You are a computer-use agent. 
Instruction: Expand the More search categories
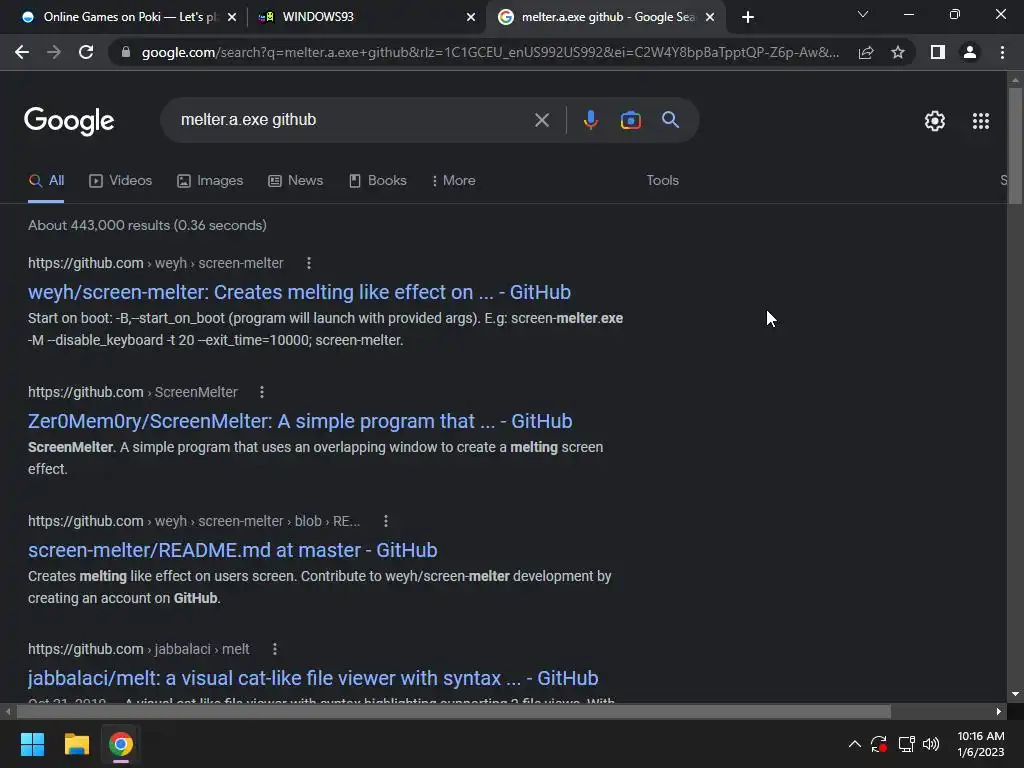click(454, 181)
